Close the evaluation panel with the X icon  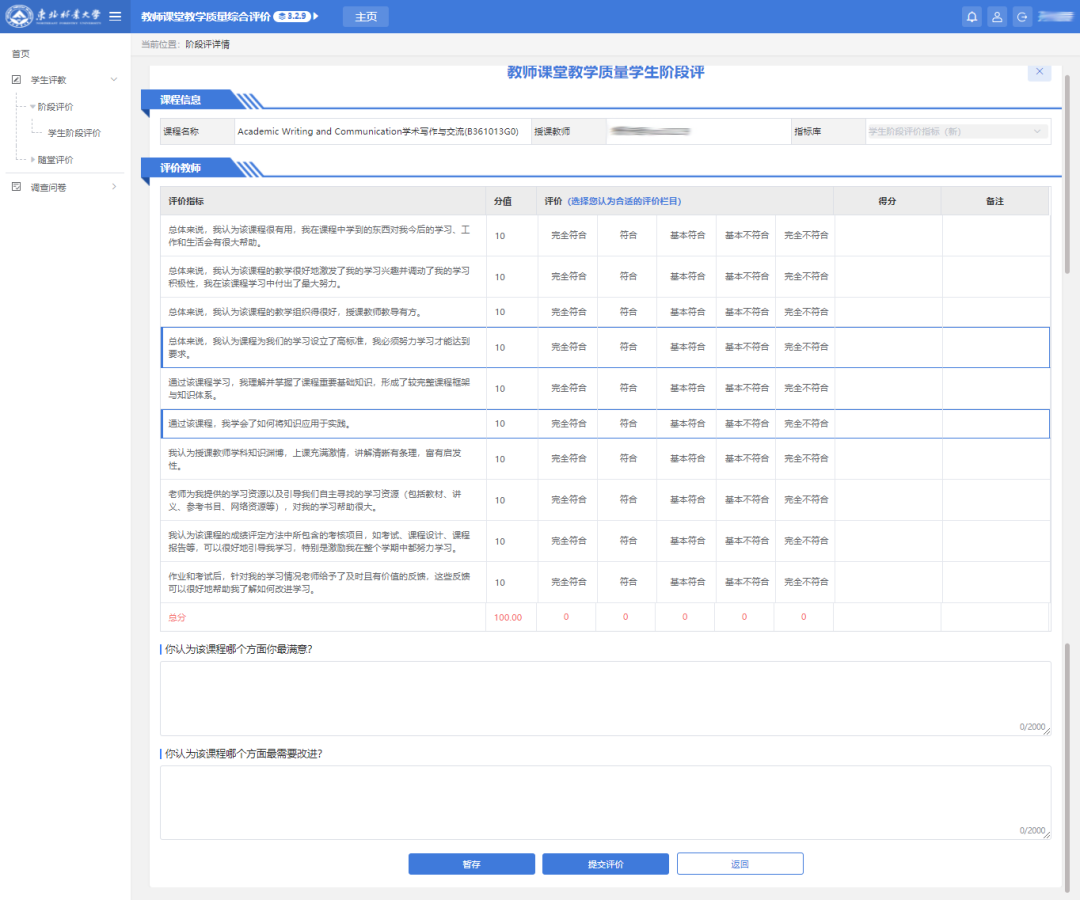(x=1039, y=72)
